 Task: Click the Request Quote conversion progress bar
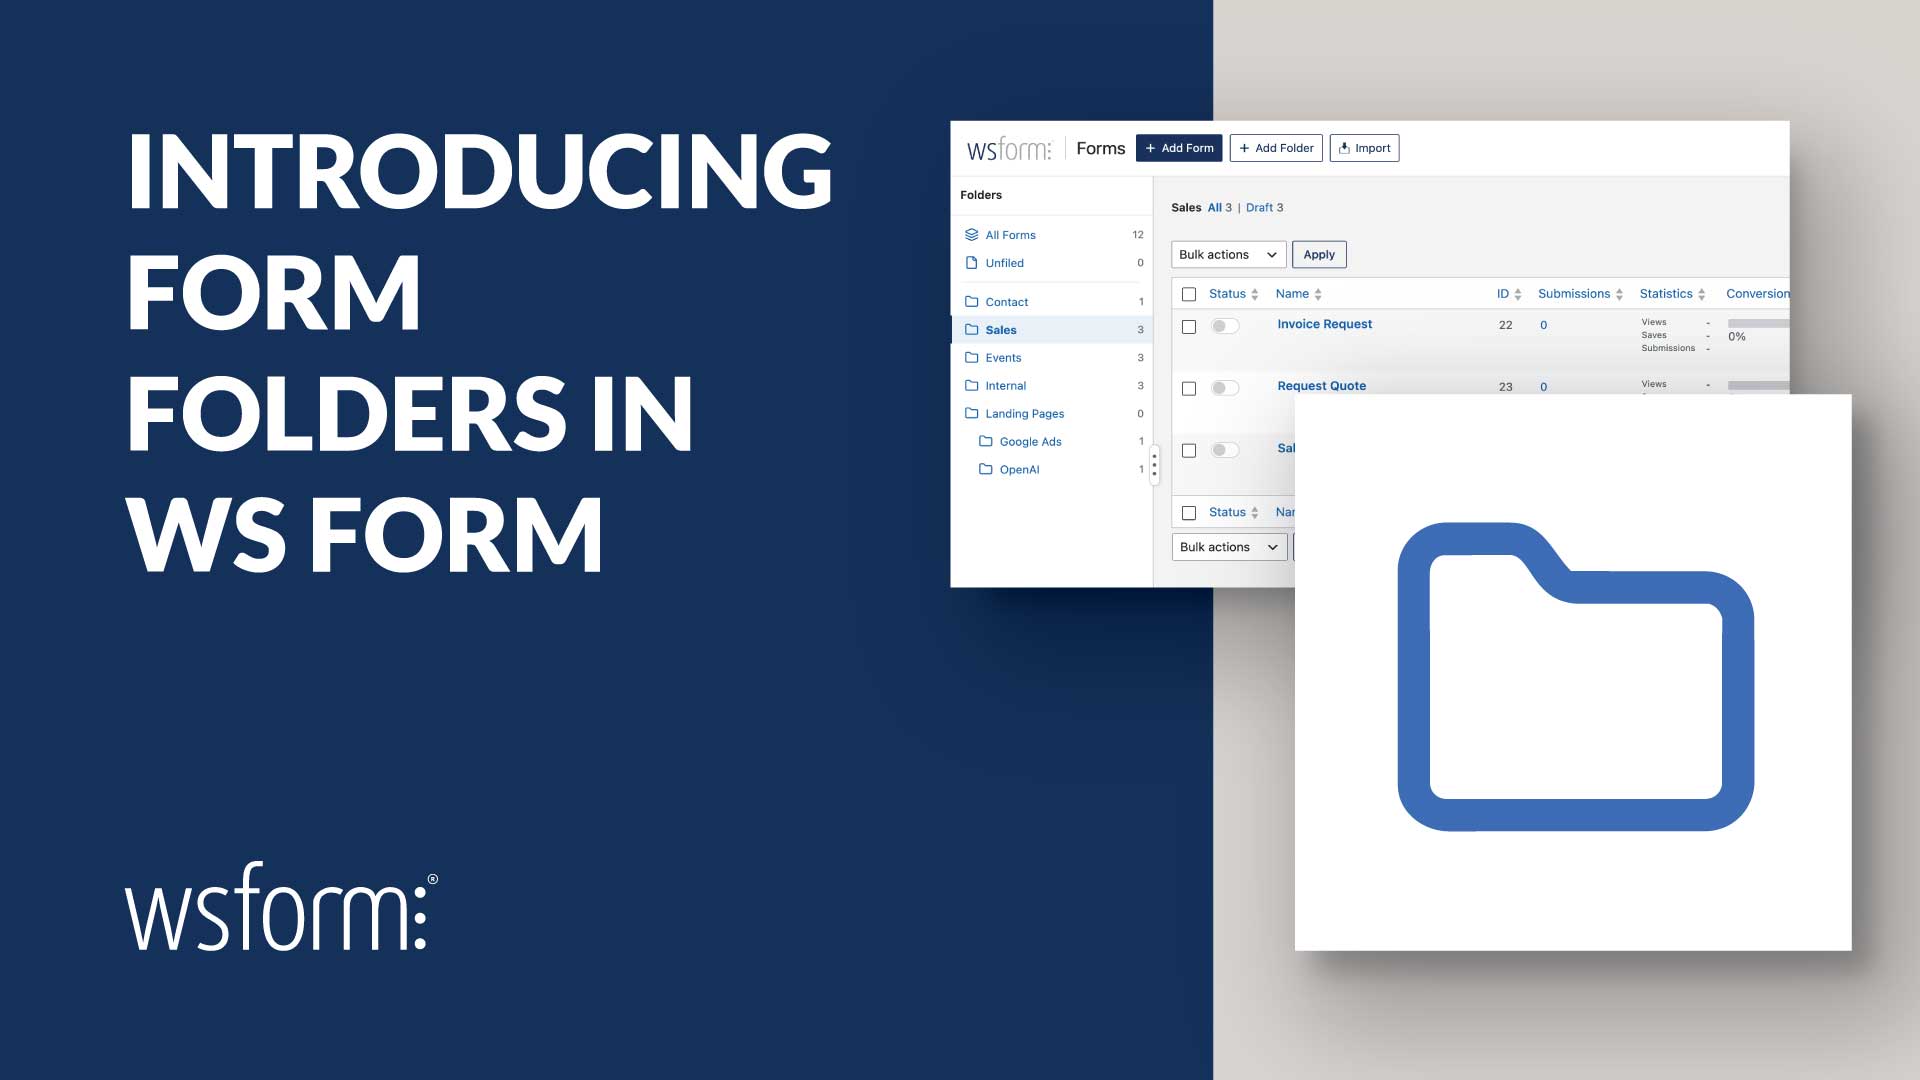click(x=1758, y=385)
